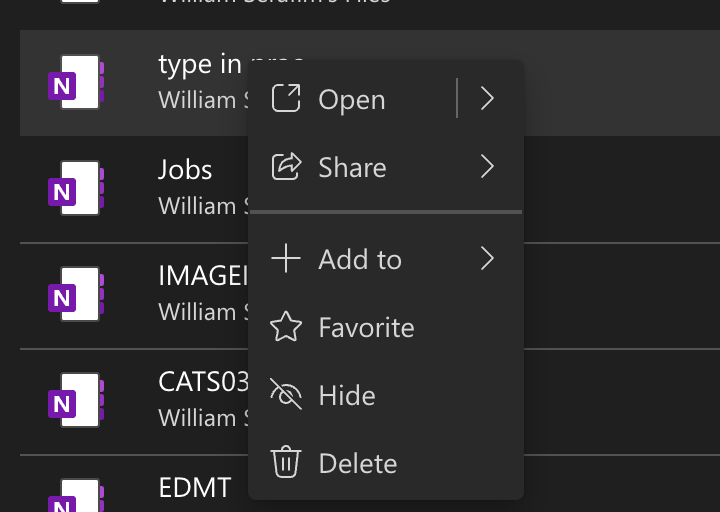This screenshot has width=720, height=512.
Task: Select the CATS03 notebook name
Action: (203, 382)
